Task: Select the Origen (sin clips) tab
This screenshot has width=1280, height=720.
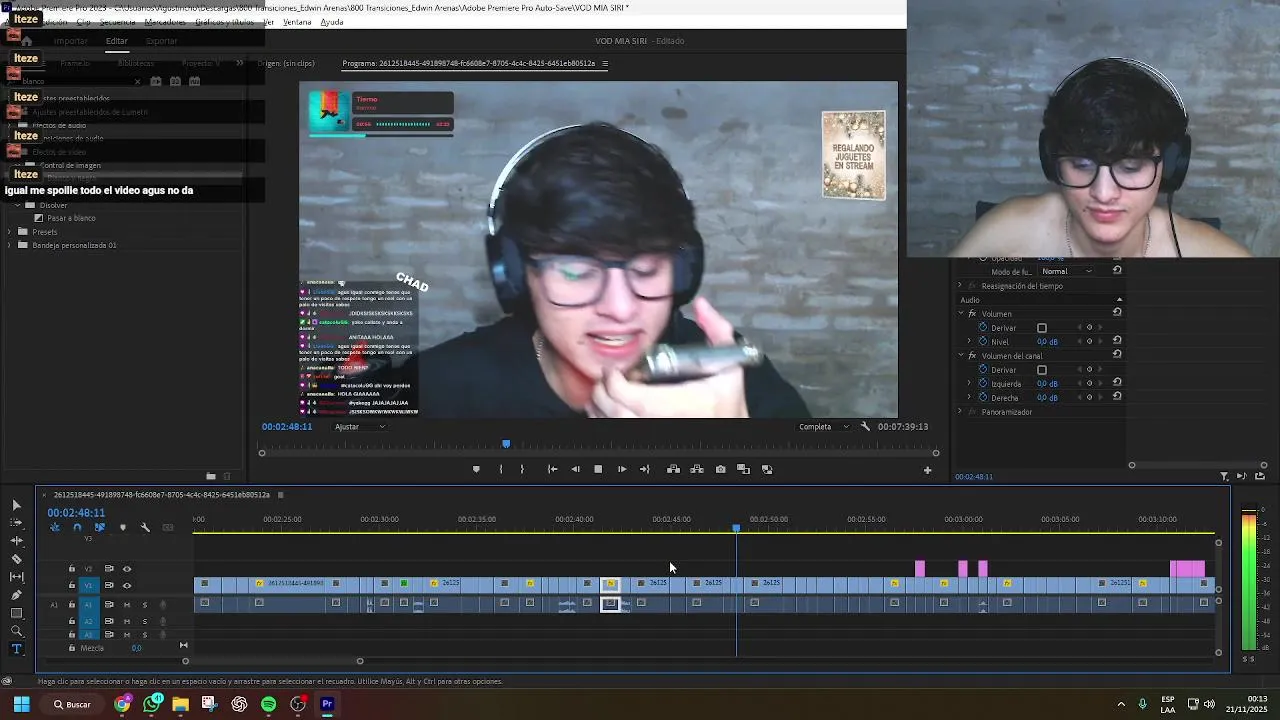Action: [x=286, y=64]
